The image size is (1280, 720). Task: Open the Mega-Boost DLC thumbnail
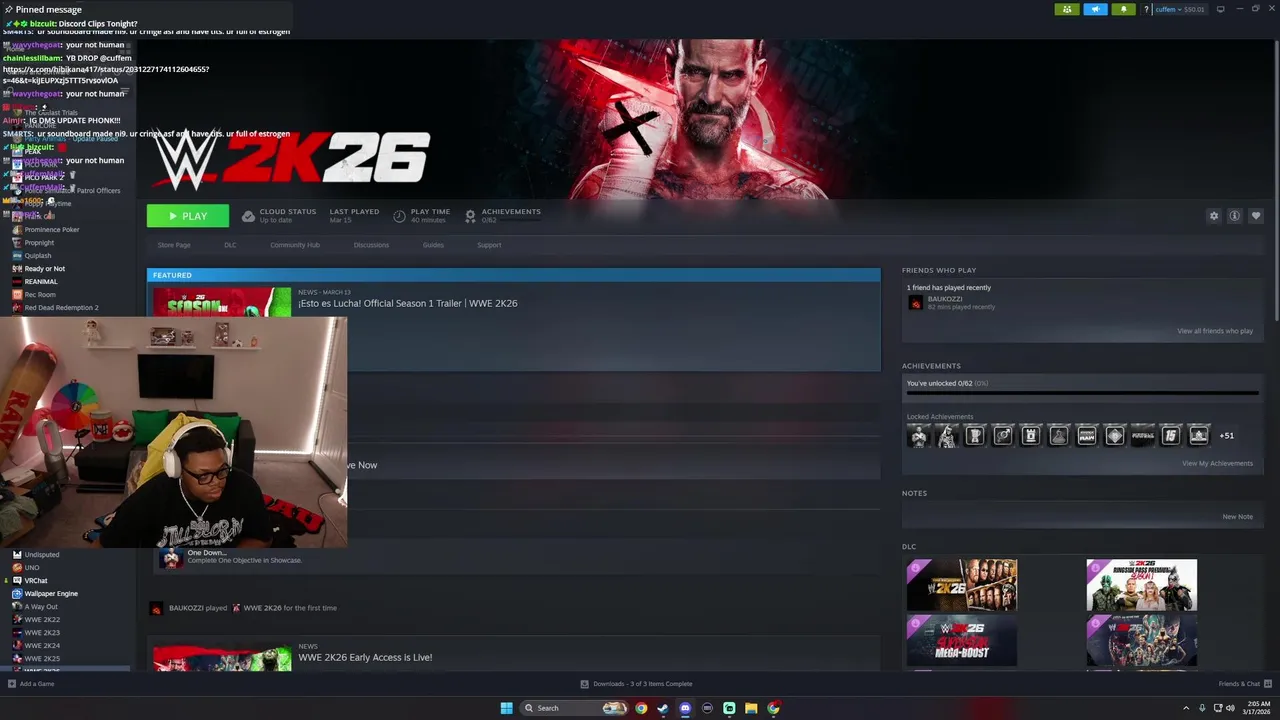click(962, 640)
